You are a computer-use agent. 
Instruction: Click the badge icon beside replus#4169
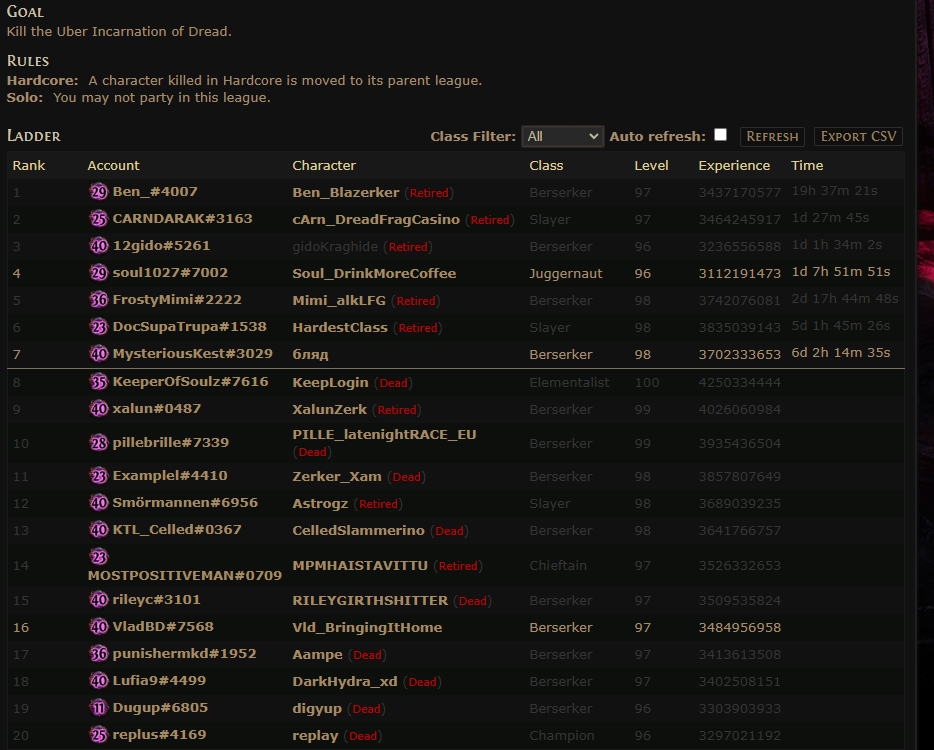(98, 735)
